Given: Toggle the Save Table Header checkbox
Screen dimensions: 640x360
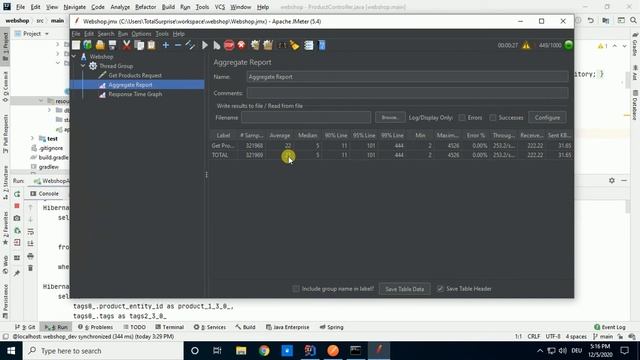Looking at the screenshot, I should pyautogui.click(x=440, y=289).
